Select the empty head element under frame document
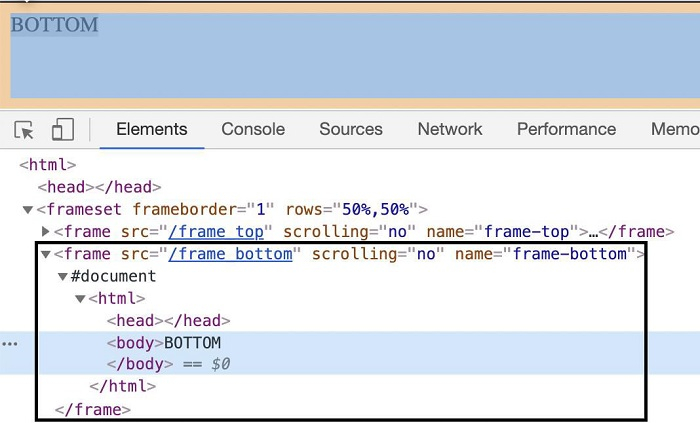This screenshot has width=700, height=423. coord(168,321)
